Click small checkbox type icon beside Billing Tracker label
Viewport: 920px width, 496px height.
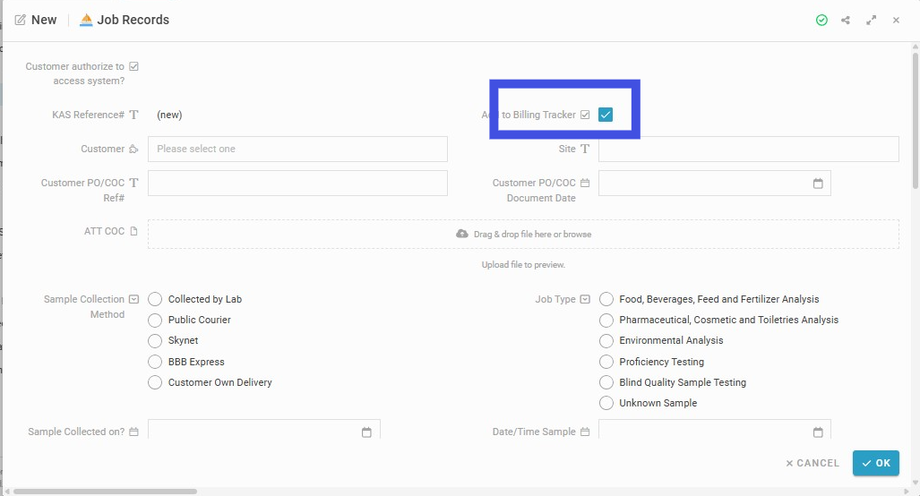[x=585, y=114]
